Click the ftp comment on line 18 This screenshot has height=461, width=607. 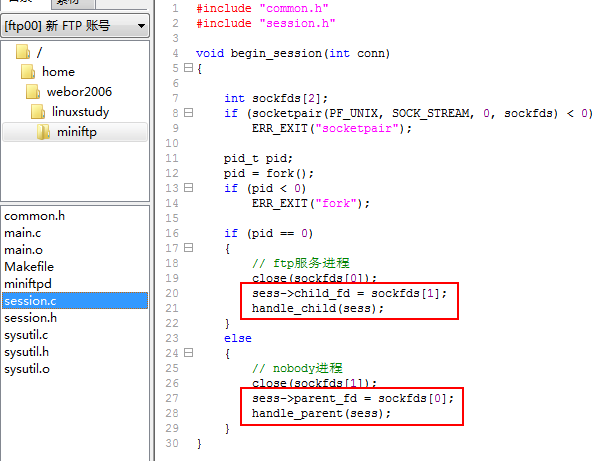pos(301,263)
